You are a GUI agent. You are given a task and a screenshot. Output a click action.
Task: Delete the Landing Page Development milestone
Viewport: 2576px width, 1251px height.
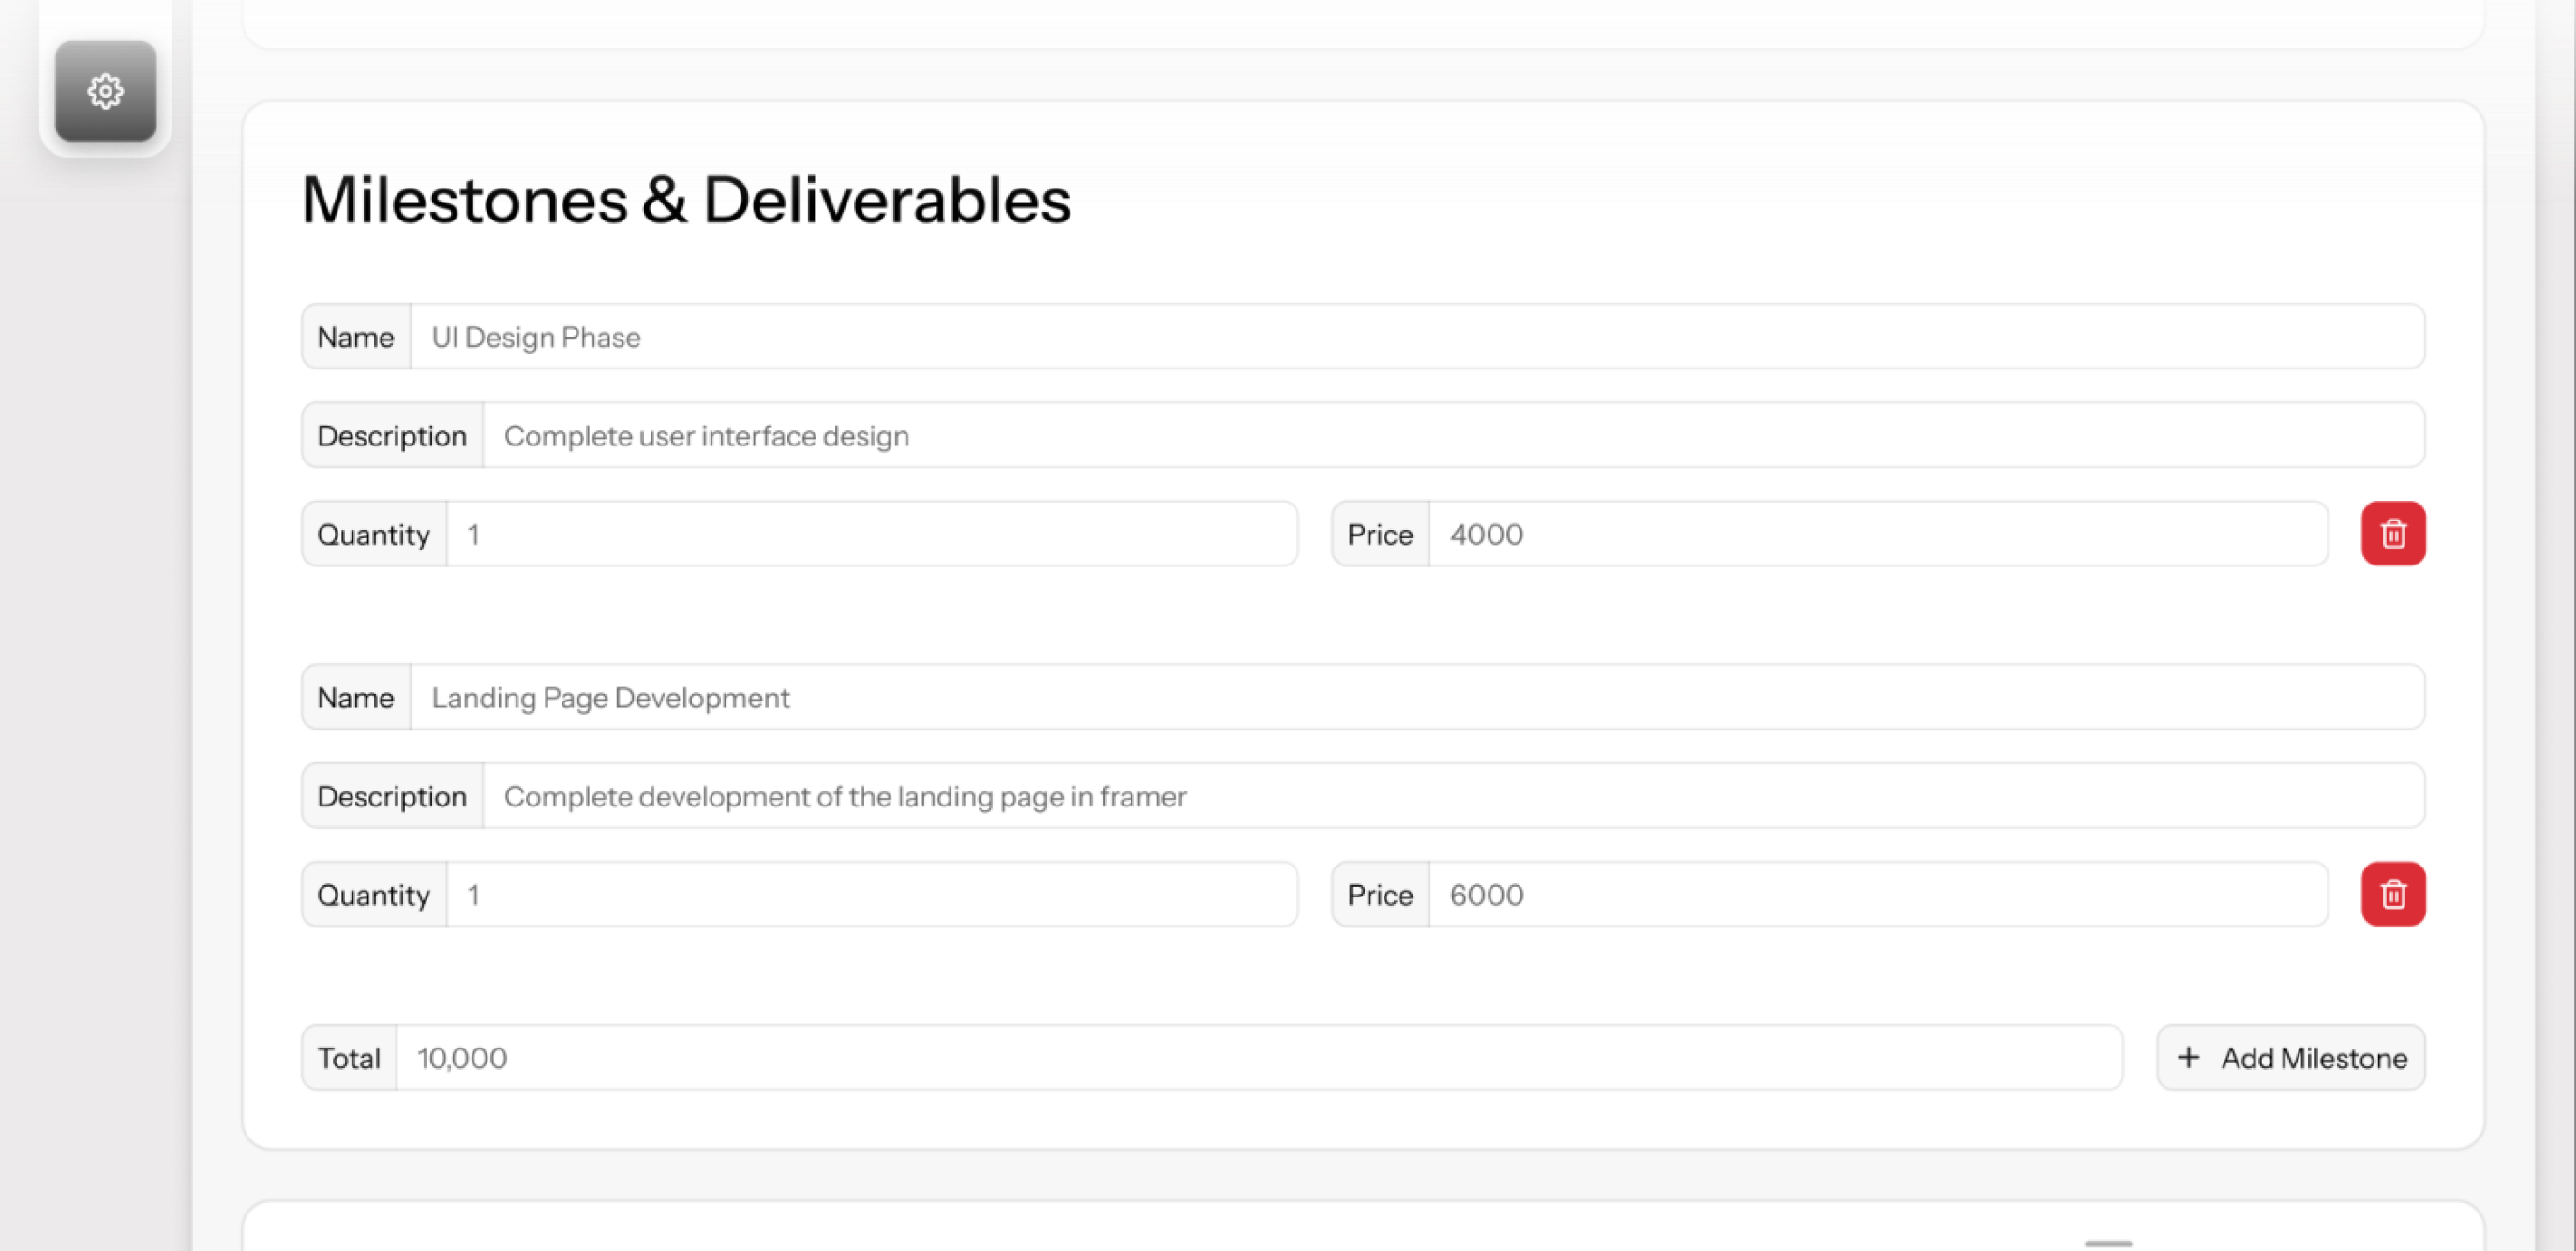(2393, 894)
